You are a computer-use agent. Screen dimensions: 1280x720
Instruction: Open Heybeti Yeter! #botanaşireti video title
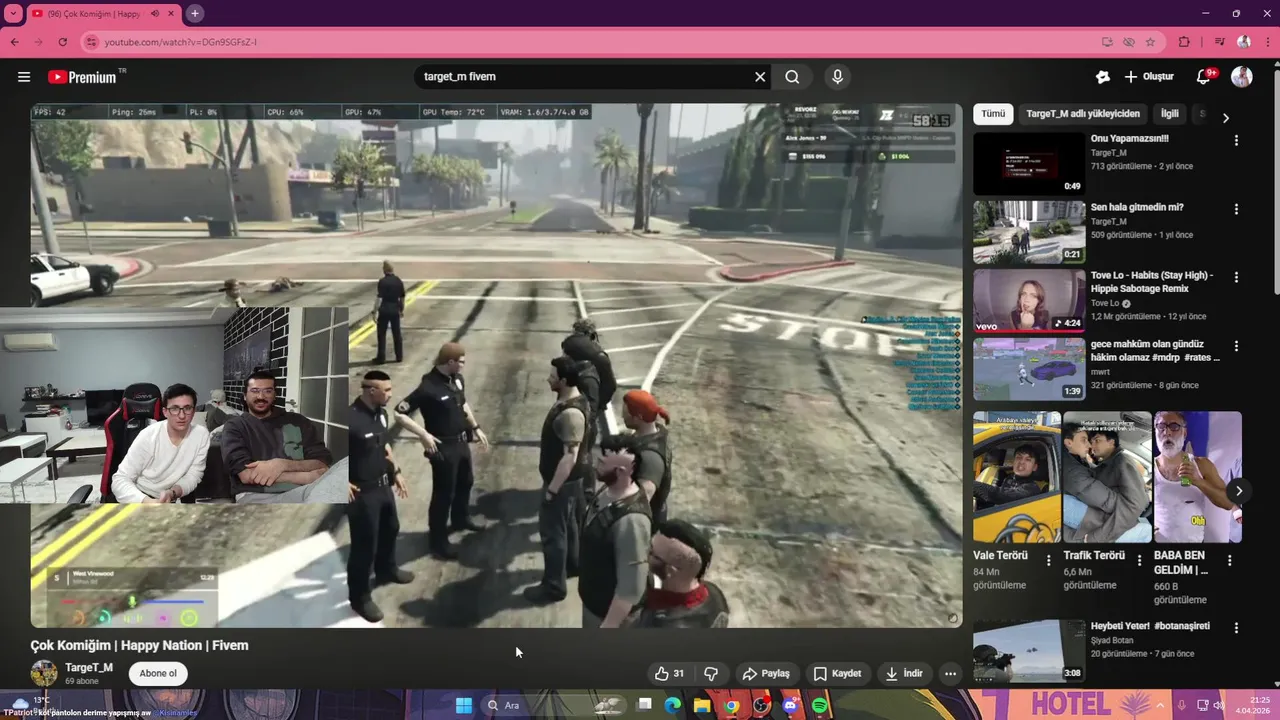click(x=1150, y=626)
